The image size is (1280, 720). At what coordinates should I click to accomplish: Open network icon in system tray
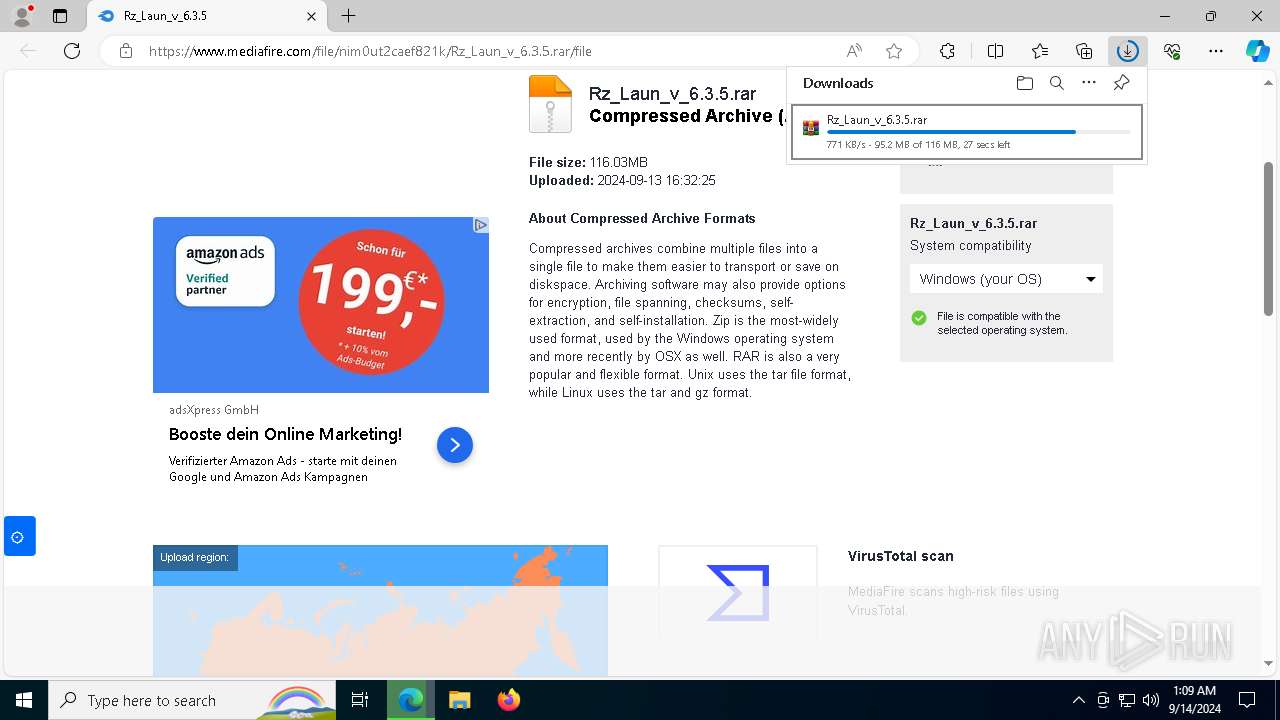1127,700
